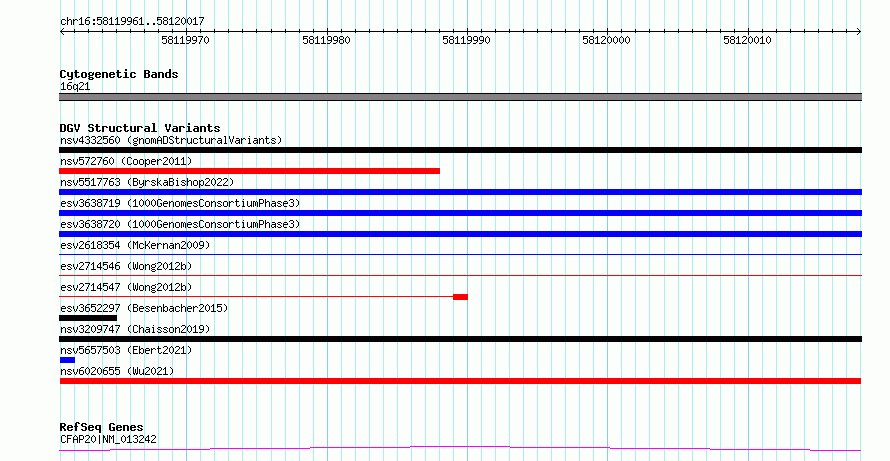Viewport: 890px width, 461px height.
Task: Open variant nsv572760 (Cooper2011) label
Action: click(126, 161)
